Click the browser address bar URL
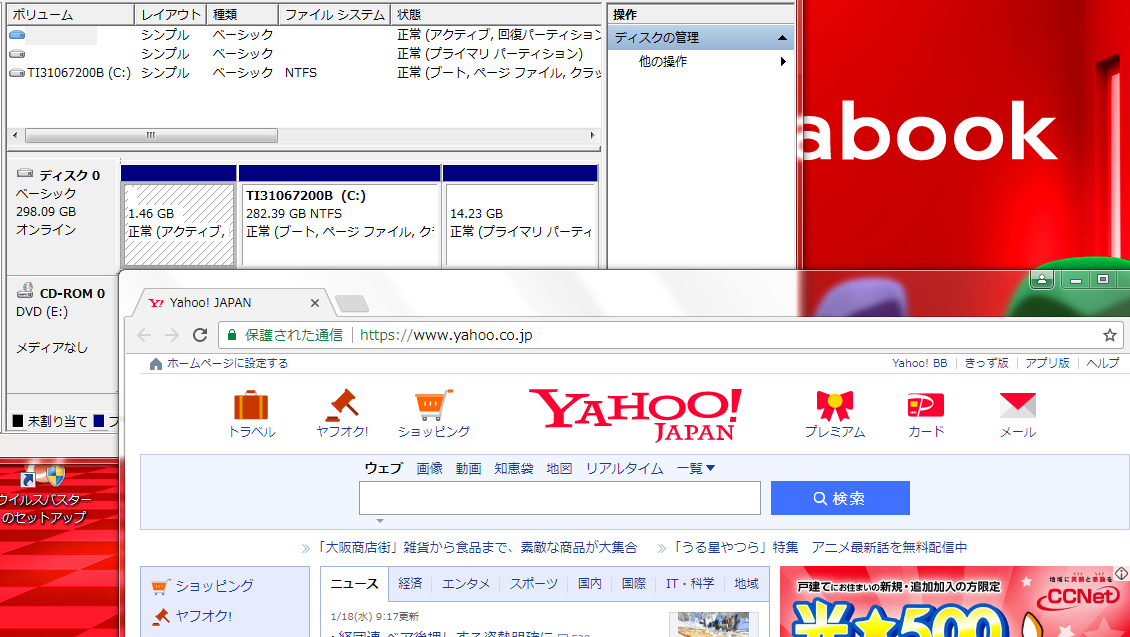The height and width of the screenshot is (637, 1130). 446,335
